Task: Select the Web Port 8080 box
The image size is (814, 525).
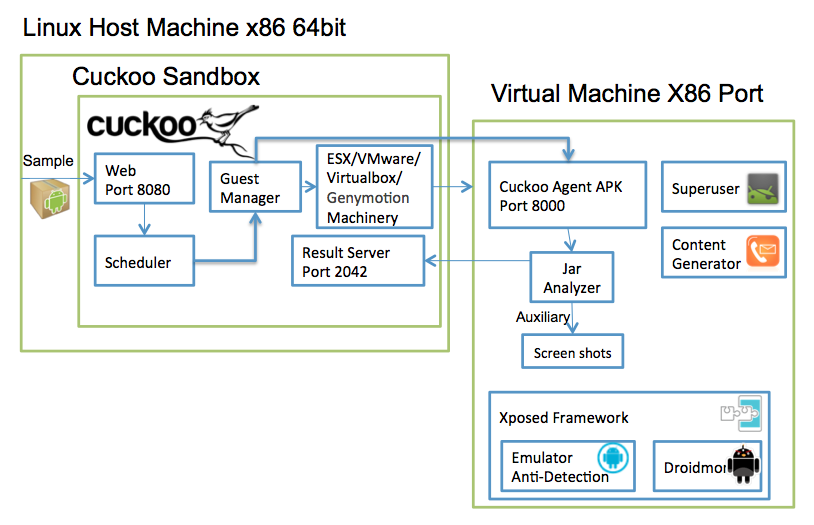Action: coord(144,179)
